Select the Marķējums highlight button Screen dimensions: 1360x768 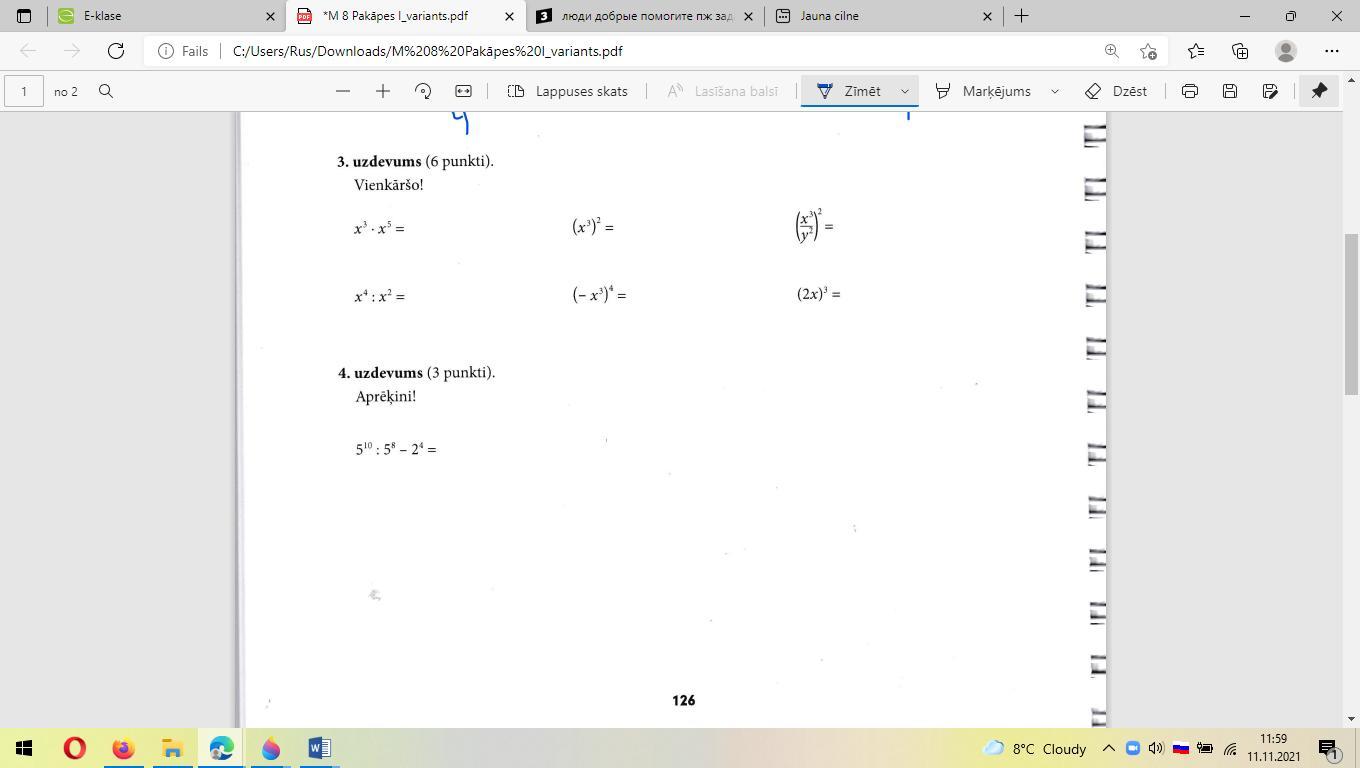(983, 91)
